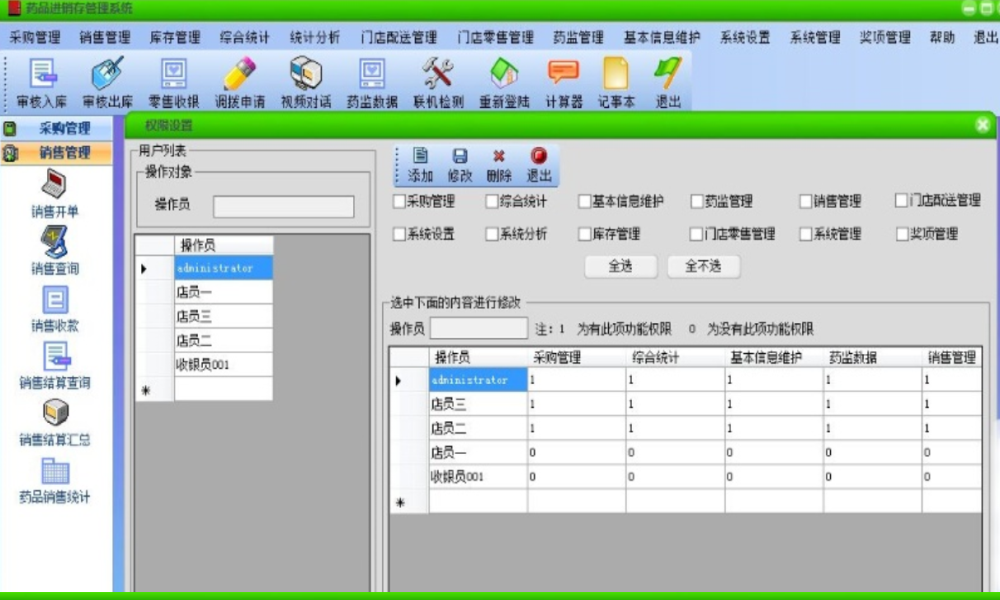Close the 权限设置 panel
This screenshot has width=1000, height=600.
click(983, 125)
